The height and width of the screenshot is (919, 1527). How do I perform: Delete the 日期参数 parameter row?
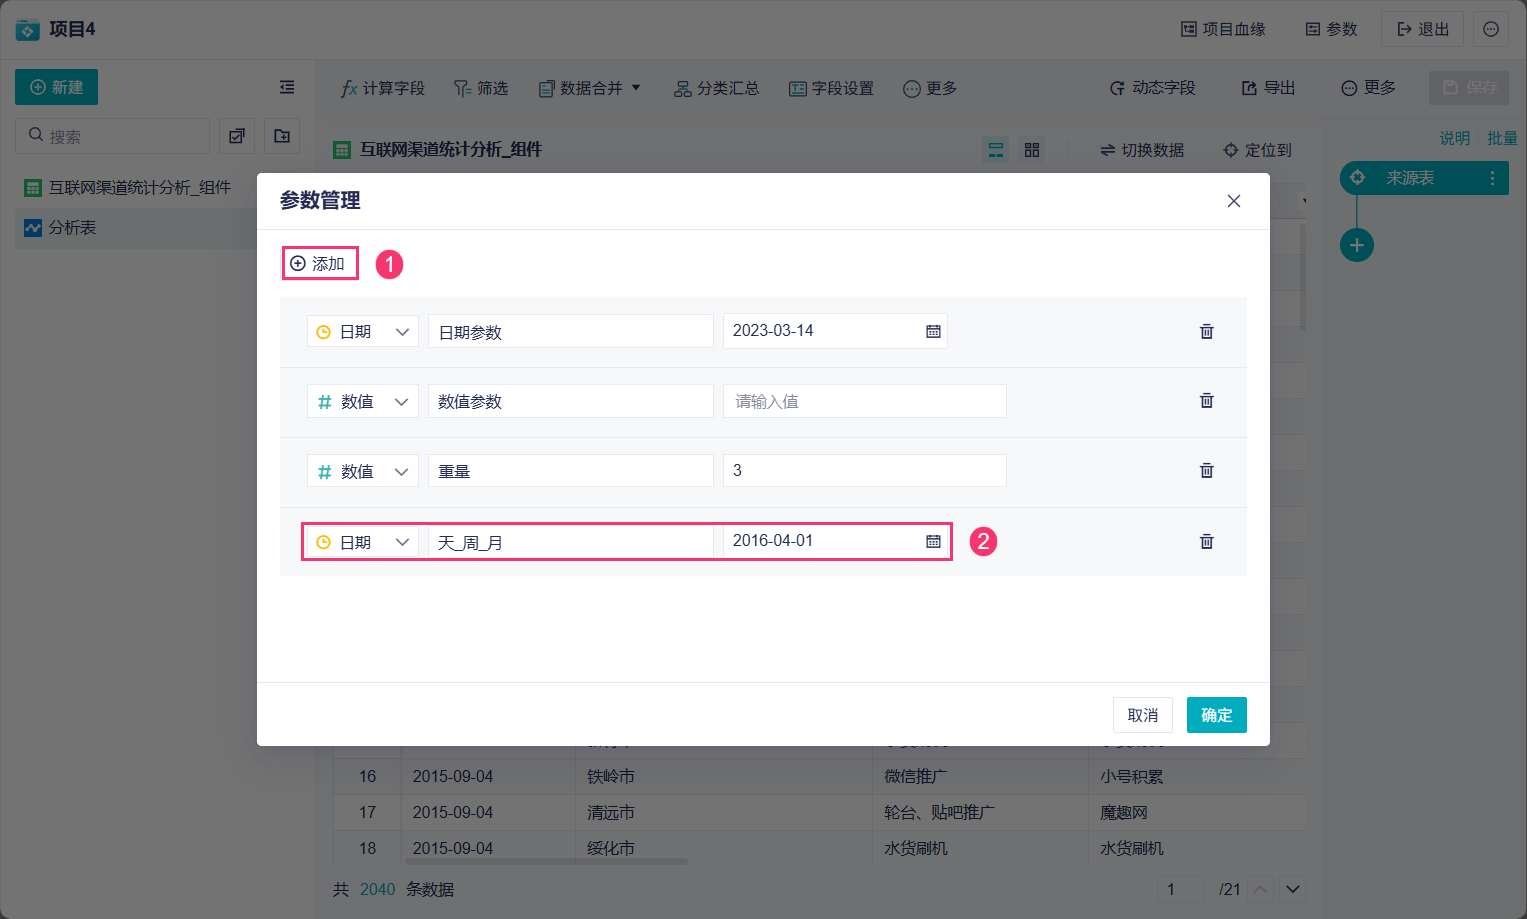pos(1206,331)
